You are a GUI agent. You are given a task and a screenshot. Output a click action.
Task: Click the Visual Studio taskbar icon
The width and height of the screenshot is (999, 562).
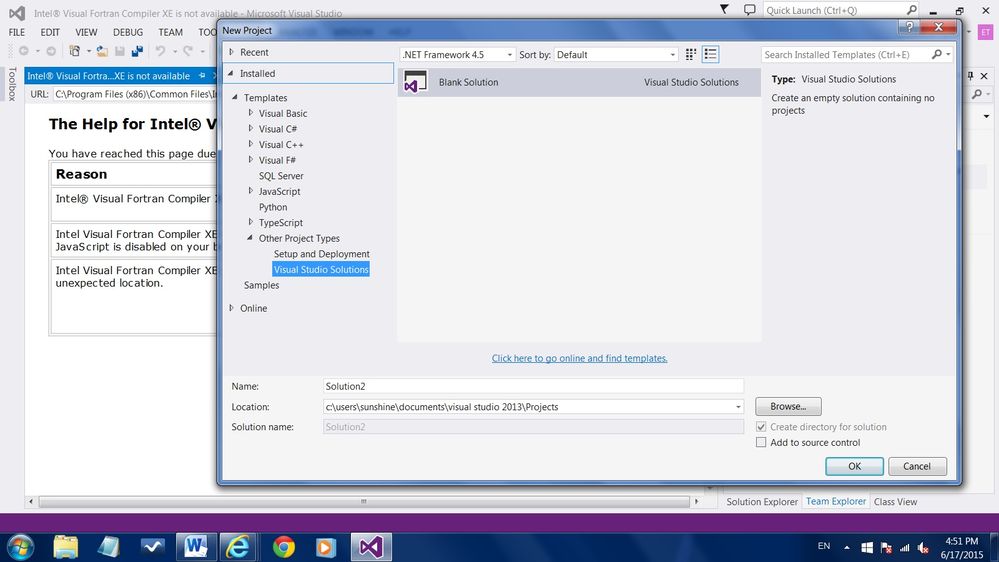tap(371, 547)
